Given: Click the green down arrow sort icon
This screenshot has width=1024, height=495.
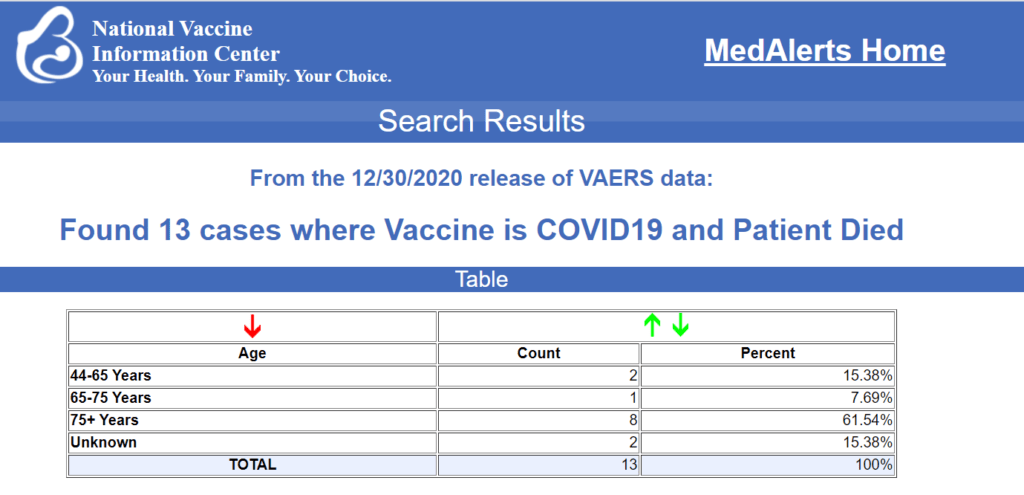Looking at the screenshot, I should click(x=680, y=325).
